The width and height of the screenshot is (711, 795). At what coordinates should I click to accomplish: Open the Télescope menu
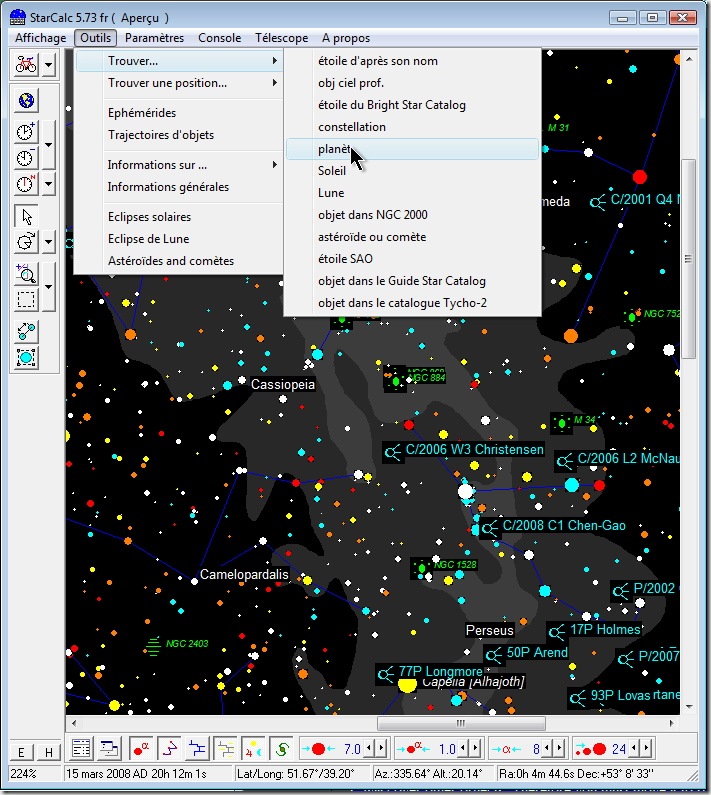[x=281, y=38]
